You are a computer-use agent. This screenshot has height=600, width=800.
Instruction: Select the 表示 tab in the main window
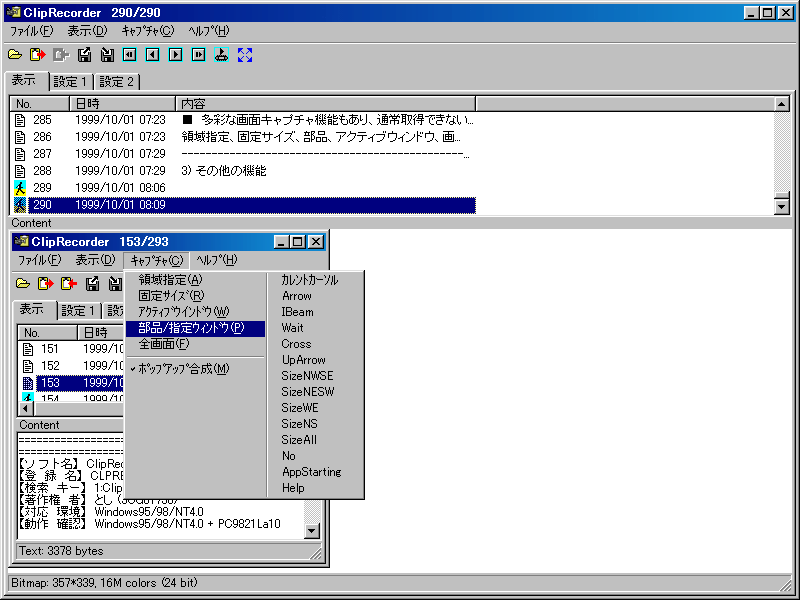click(26, 80)
